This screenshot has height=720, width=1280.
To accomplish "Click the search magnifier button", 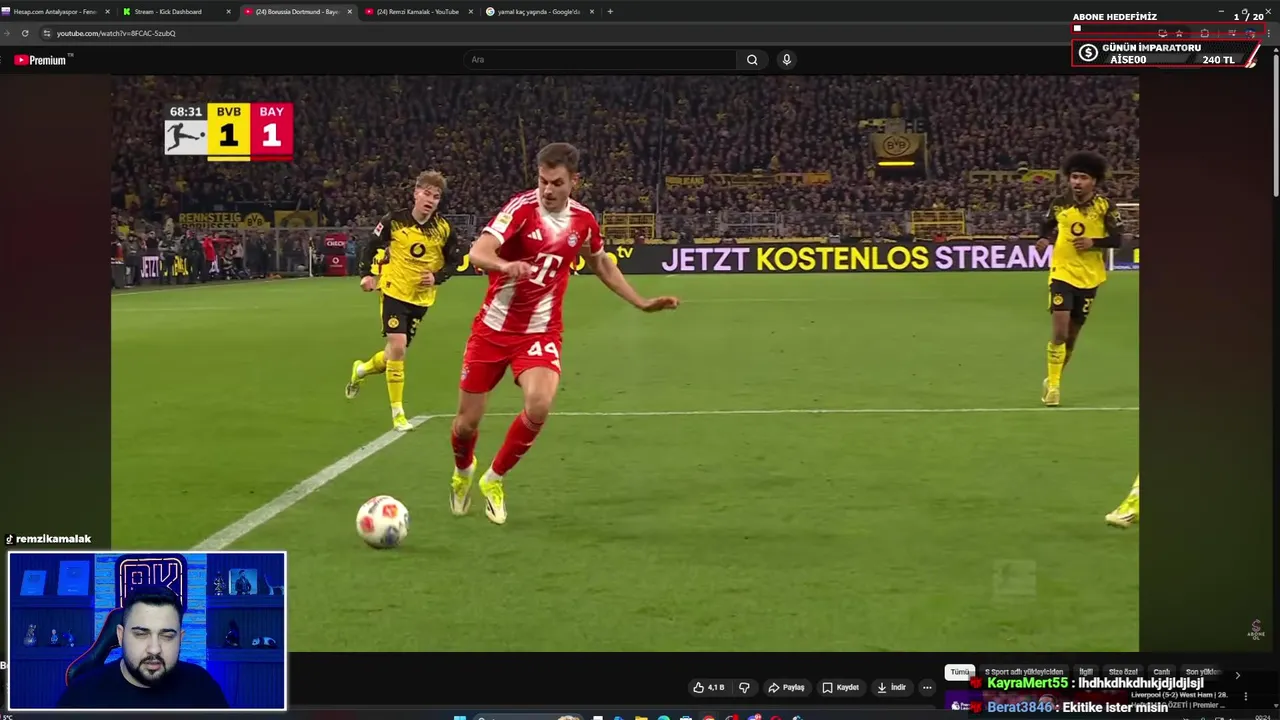I will click(x=752, y=60).
